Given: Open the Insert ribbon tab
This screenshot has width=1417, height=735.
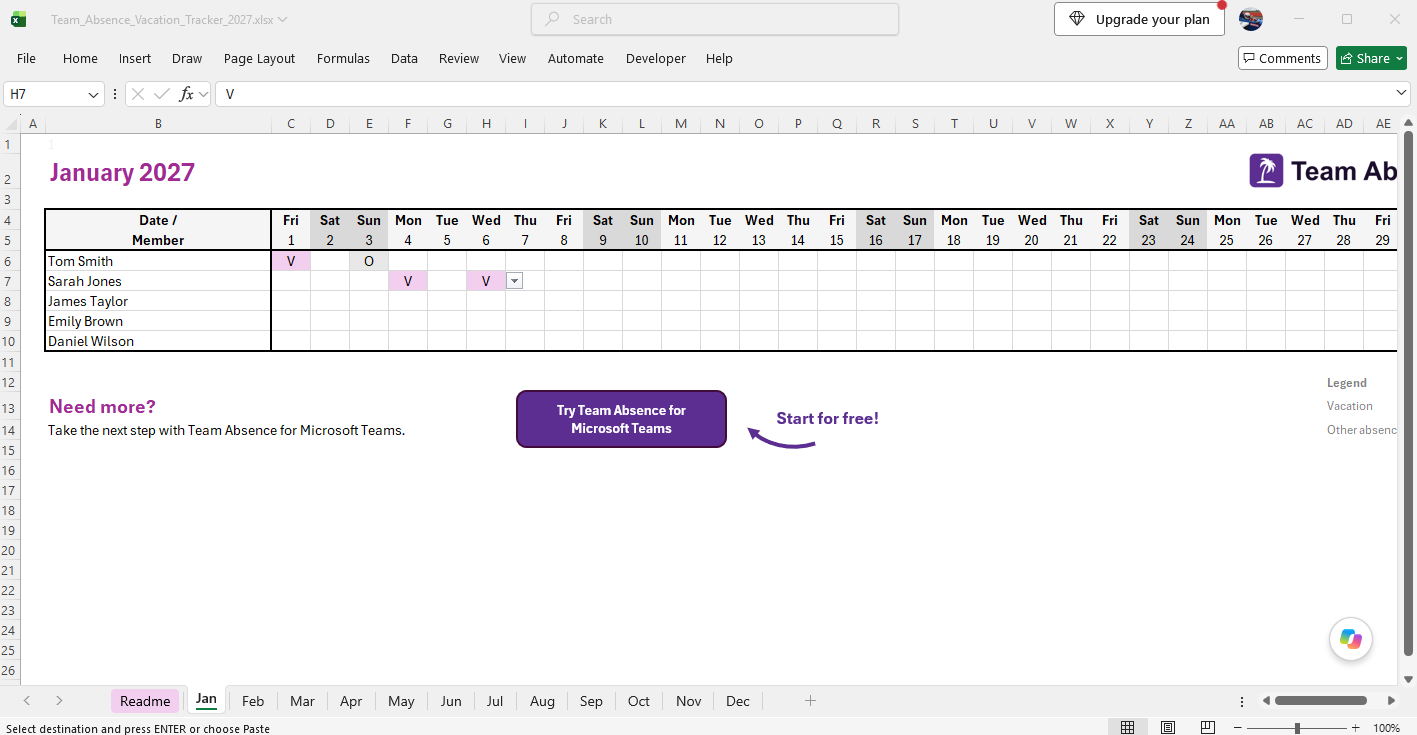Looking at the screenshot, I should point(135,59).
